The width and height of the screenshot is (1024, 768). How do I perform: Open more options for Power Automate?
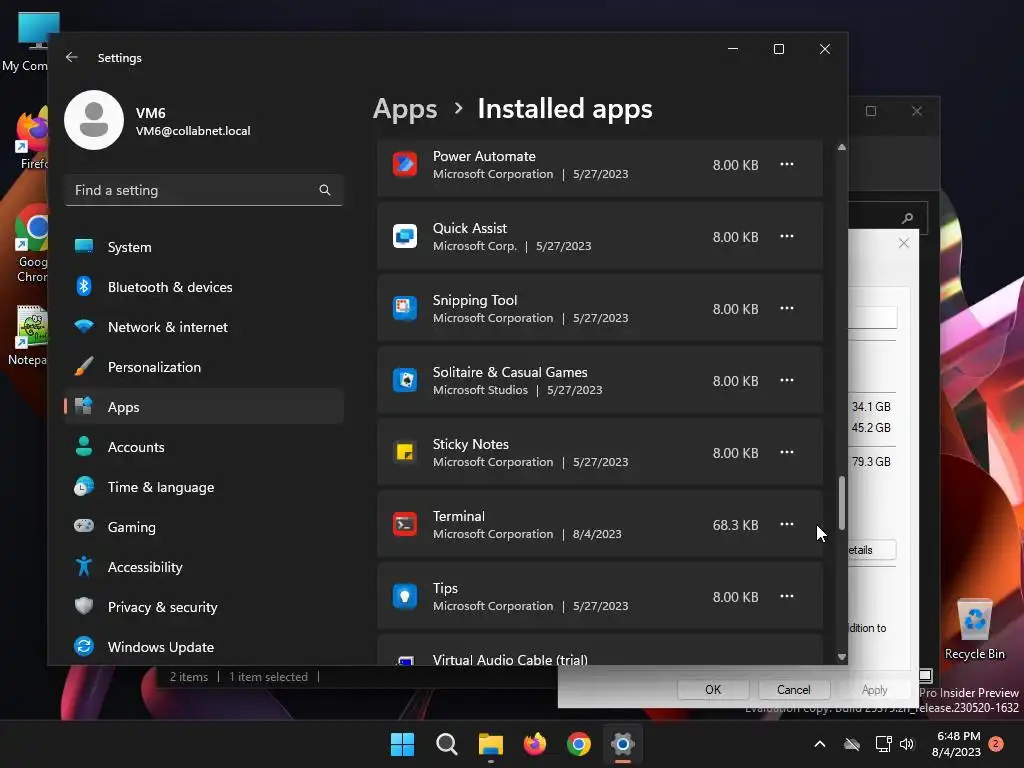[x=787, y=165]
